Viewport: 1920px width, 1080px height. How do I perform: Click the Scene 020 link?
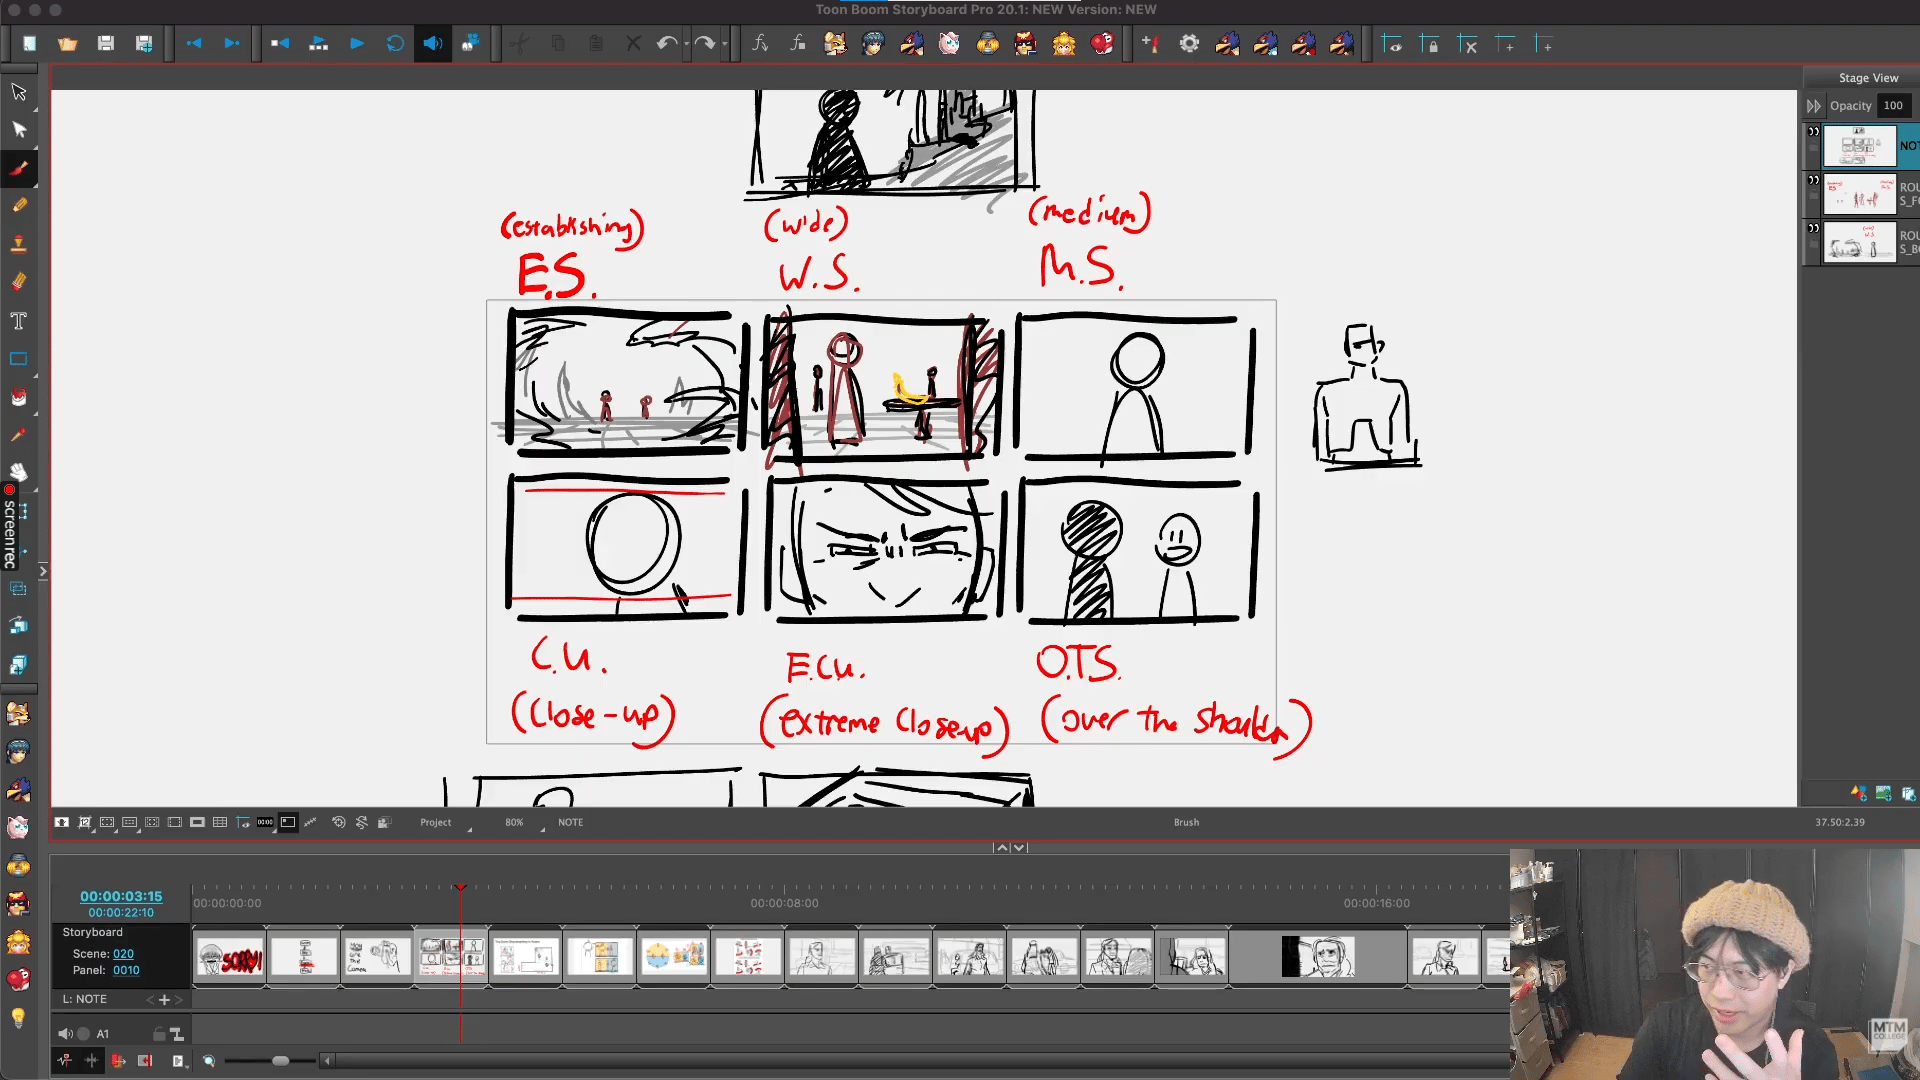[x=123, y=954]
